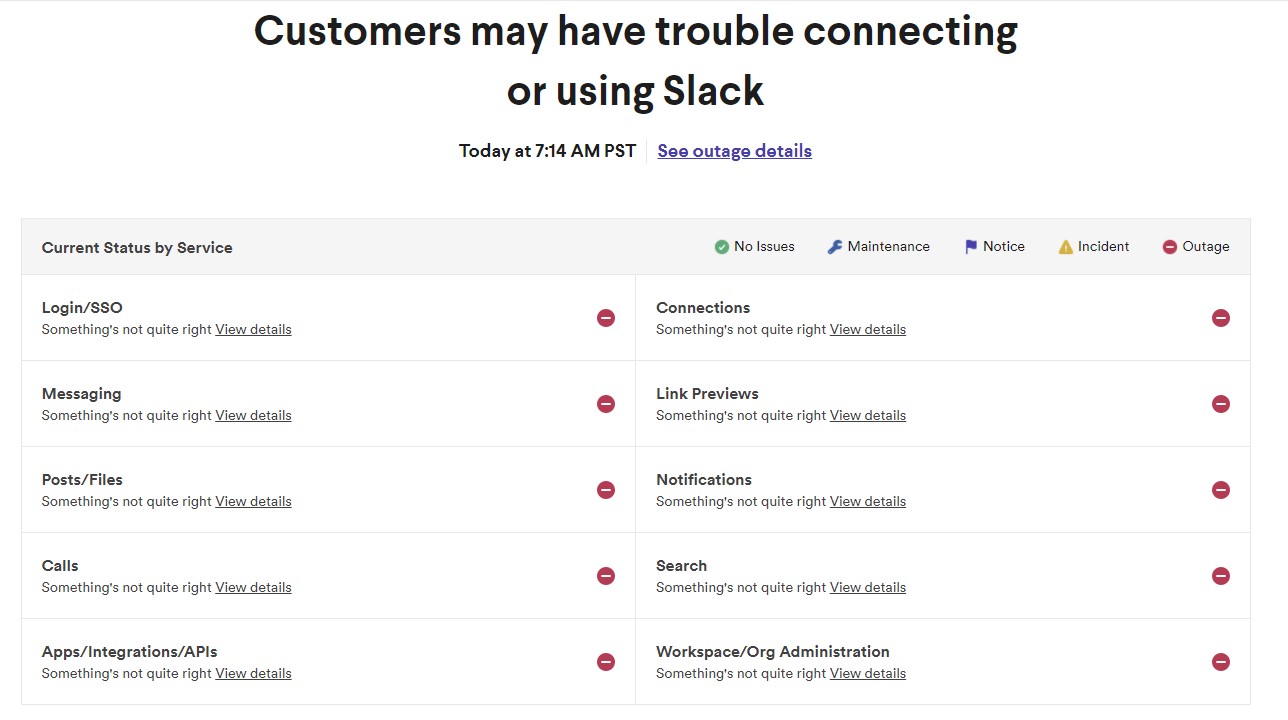View details for Login/SSO
Screen dimensions: 1288x720
254,329
